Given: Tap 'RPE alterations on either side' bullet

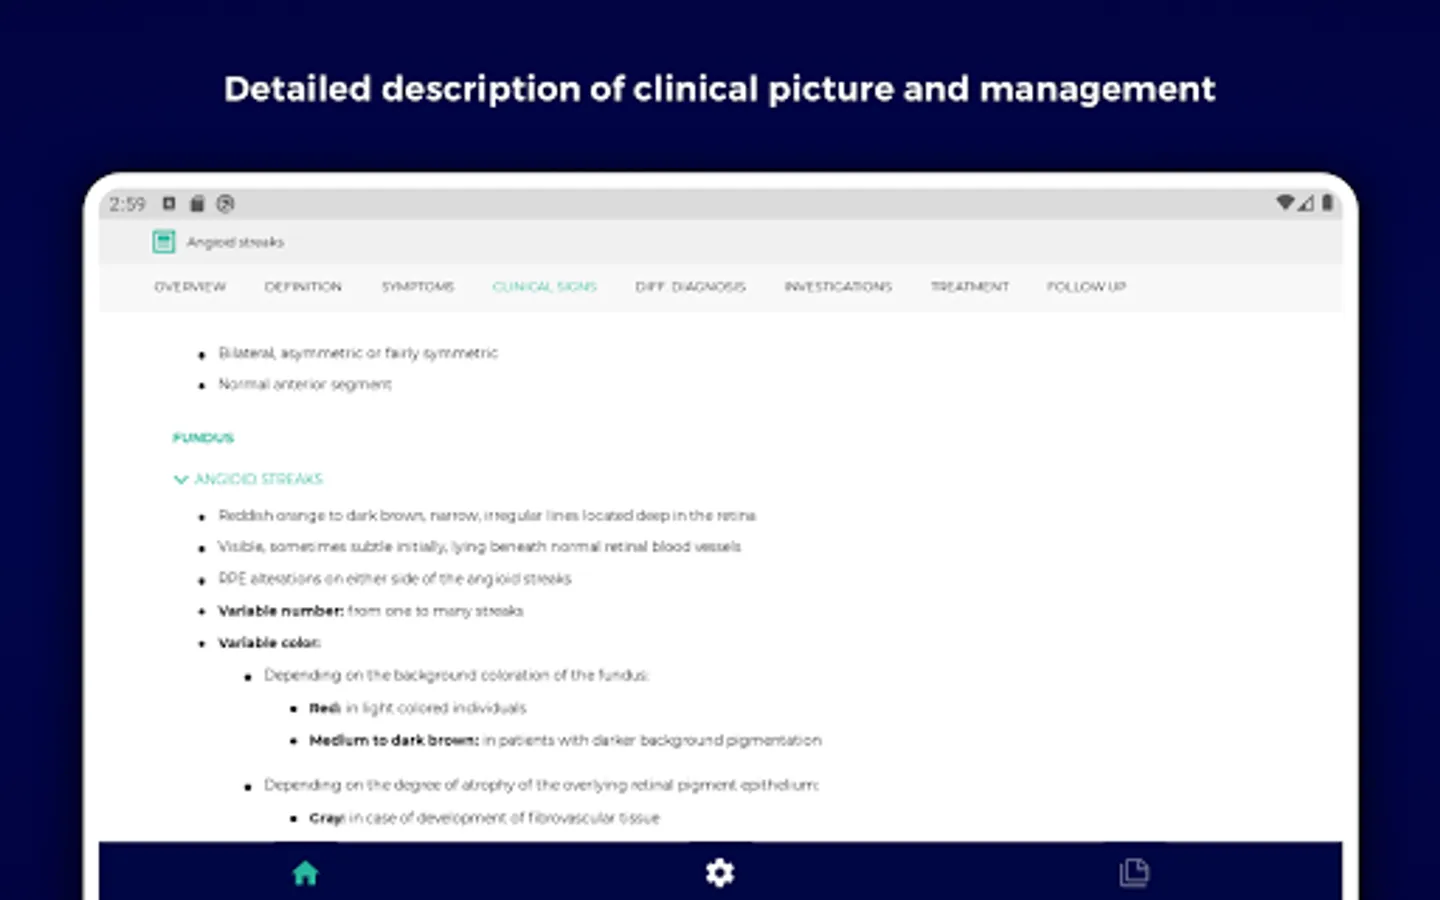Looking at the screenshot, I should [x=395, y=579].
